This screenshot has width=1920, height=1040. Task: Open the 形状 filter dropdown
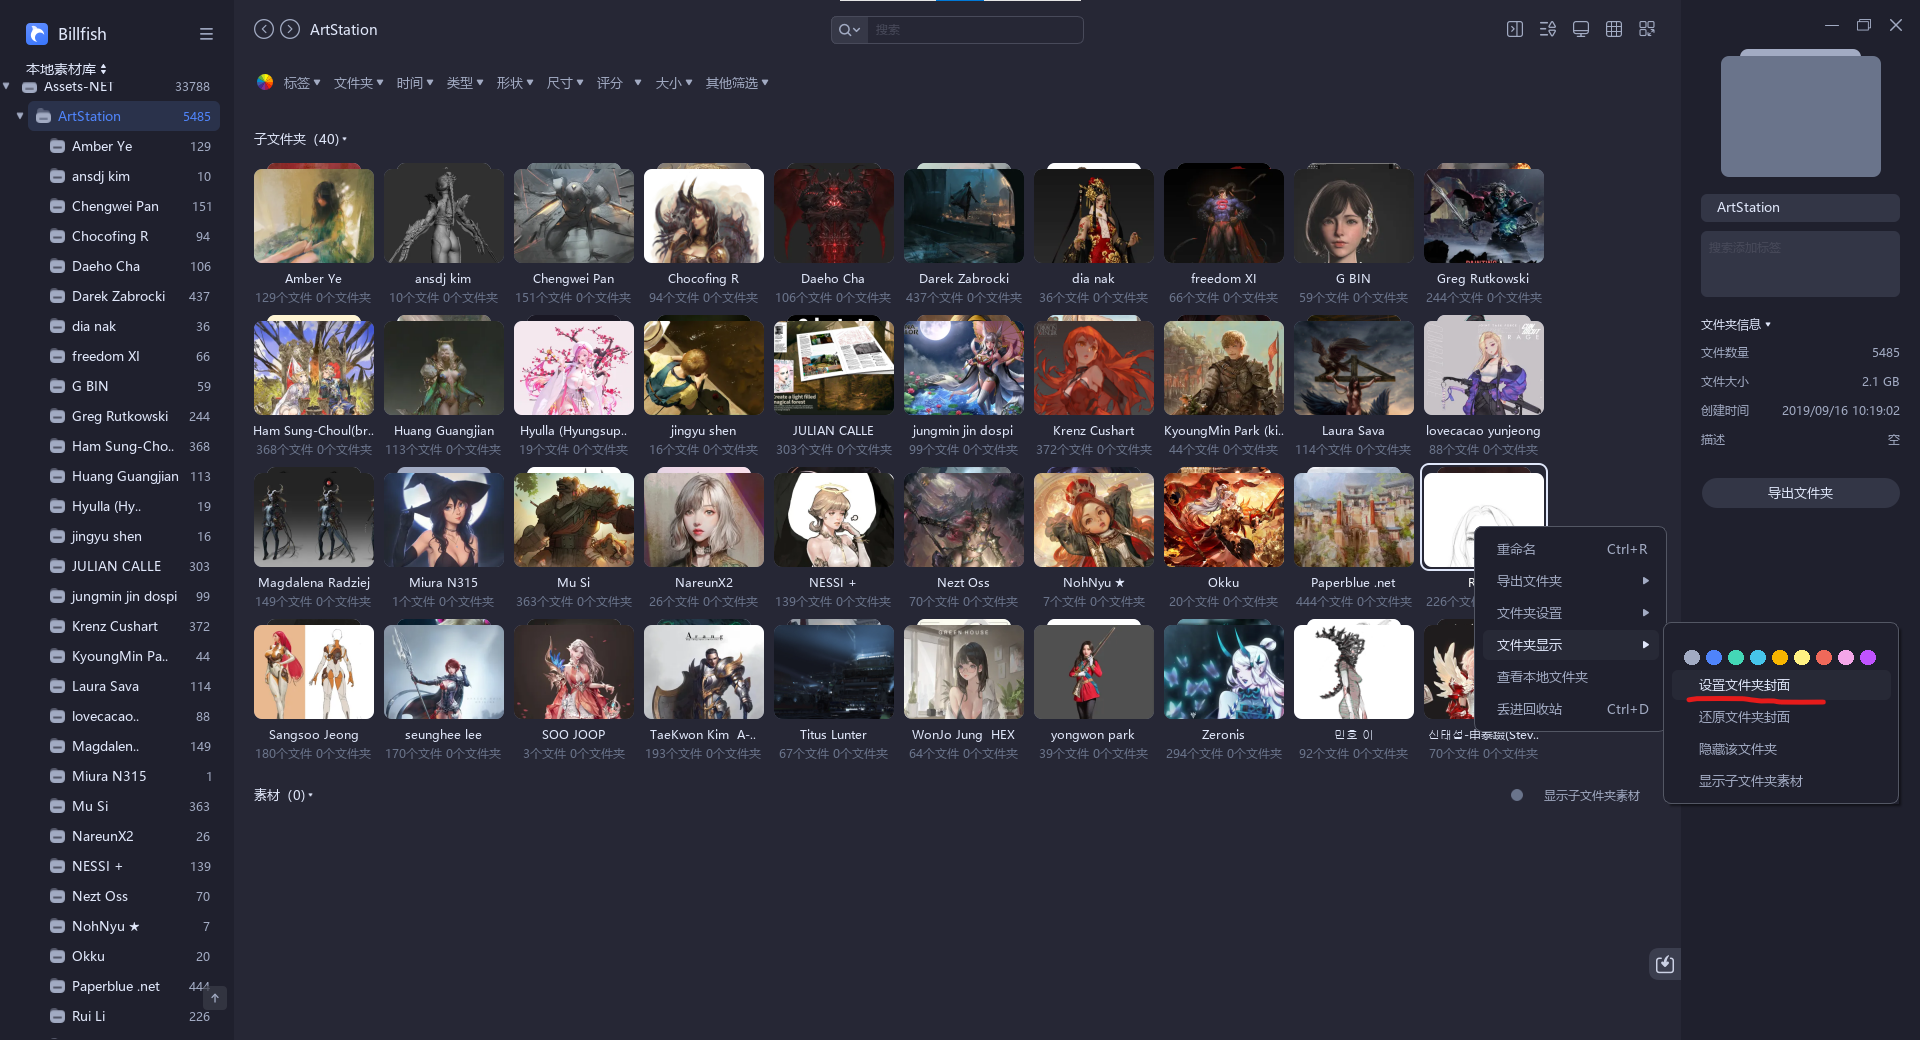tap(515, 83)
